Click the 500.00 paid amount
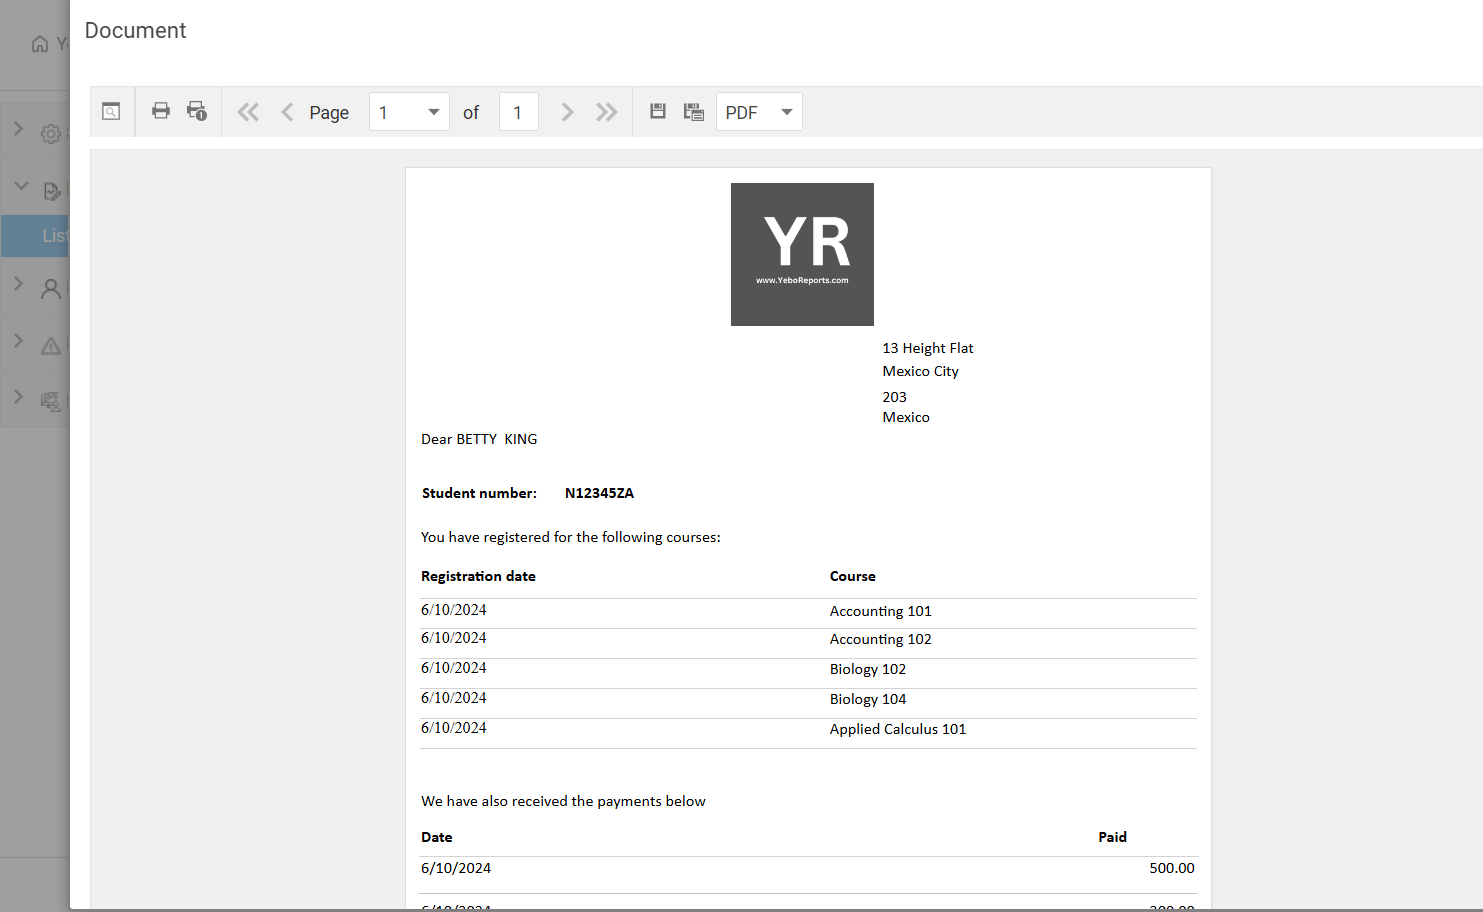 [1172, 868]
